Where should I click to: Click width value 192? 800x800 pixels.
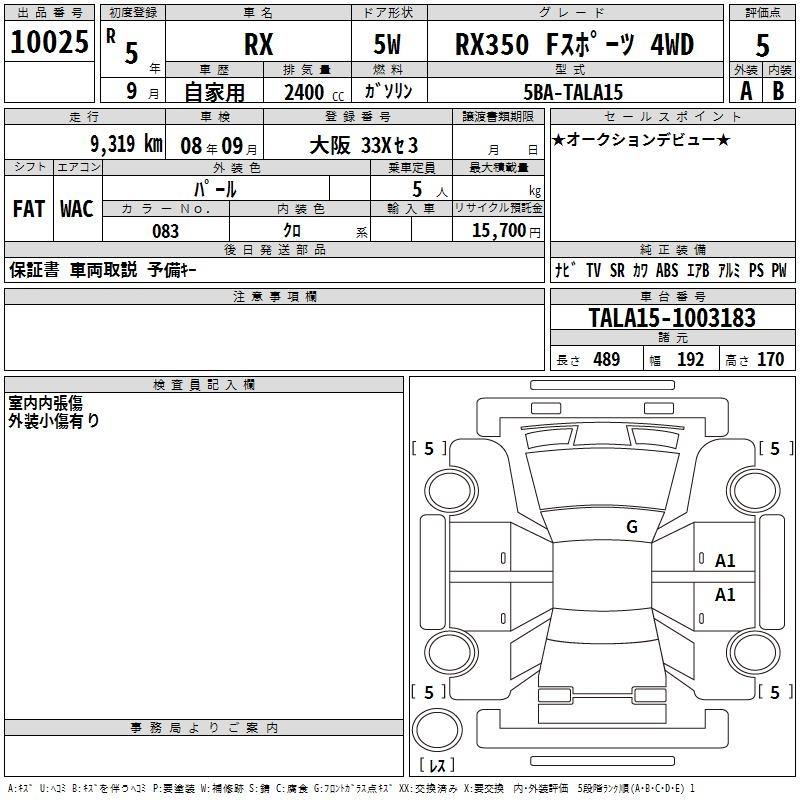690,359
